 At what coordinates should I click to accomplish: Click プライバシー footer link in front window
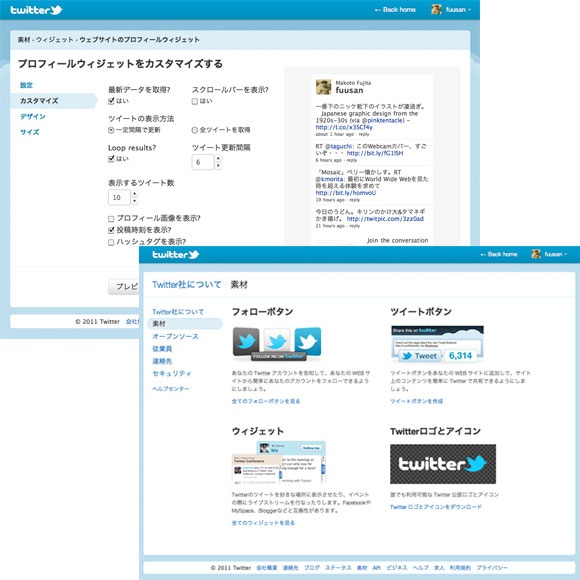coord(492,567)
